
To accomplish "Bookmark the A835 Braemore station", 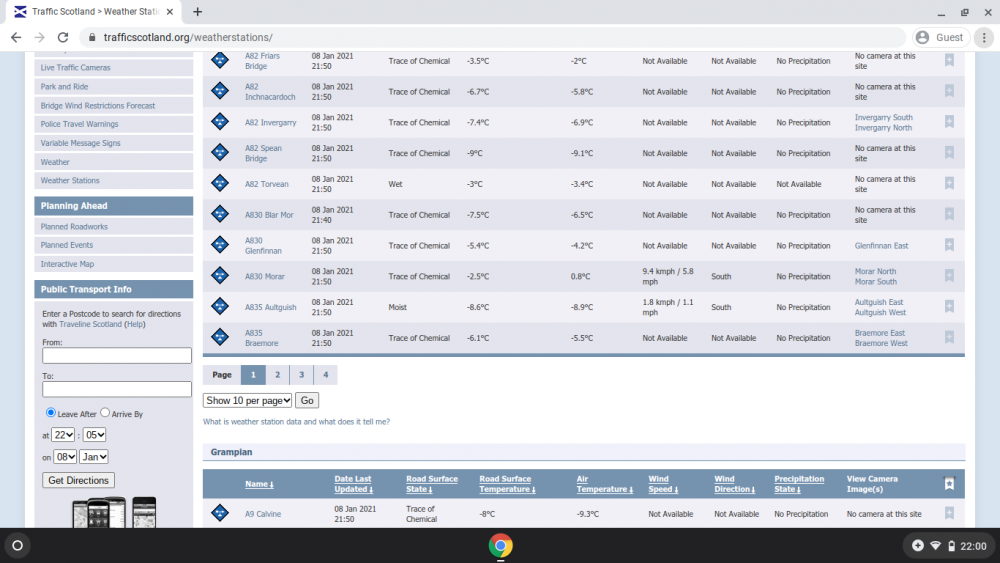I will (949, 337).
